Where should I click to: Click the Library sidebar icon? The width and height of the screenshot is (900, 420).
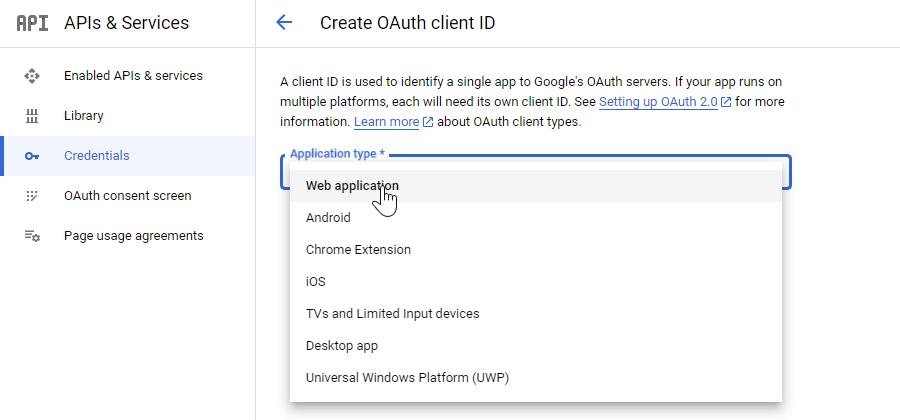(x=32, y=116)
